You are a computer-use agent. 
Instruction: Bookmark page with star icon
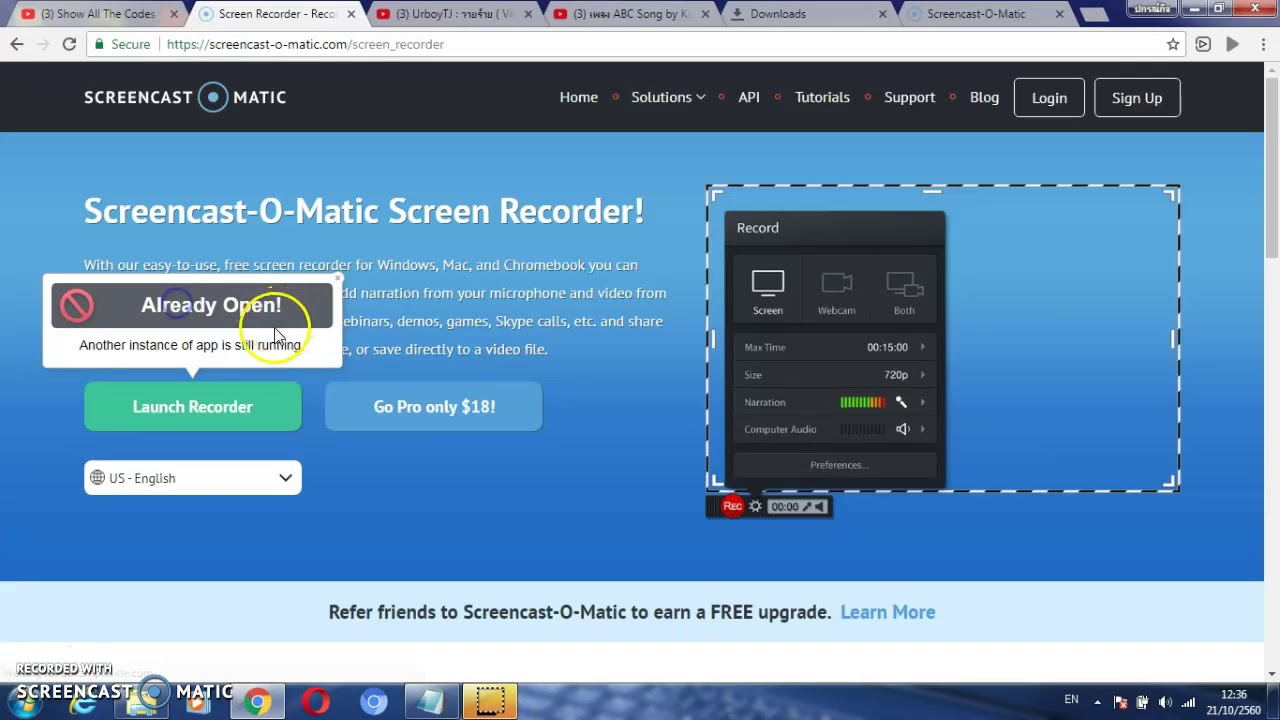1173,44
